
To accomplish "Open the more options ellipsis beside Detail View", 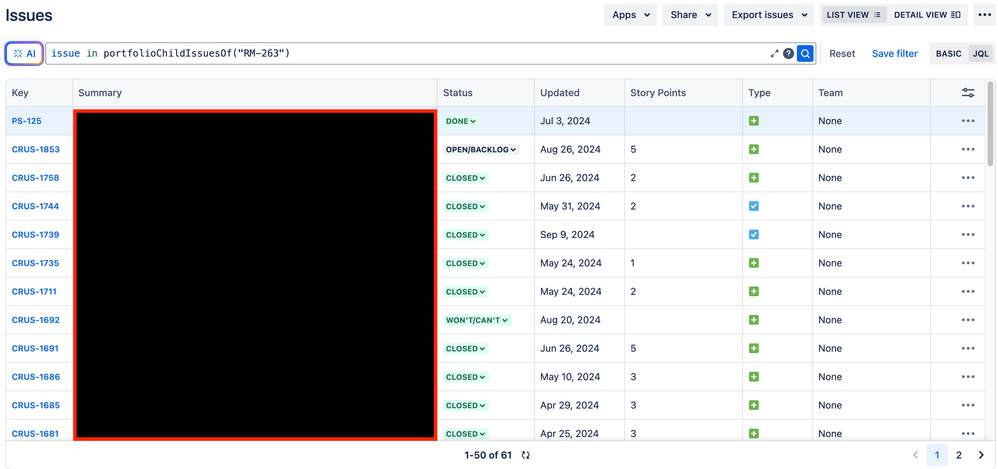I will tap(984, 15).
